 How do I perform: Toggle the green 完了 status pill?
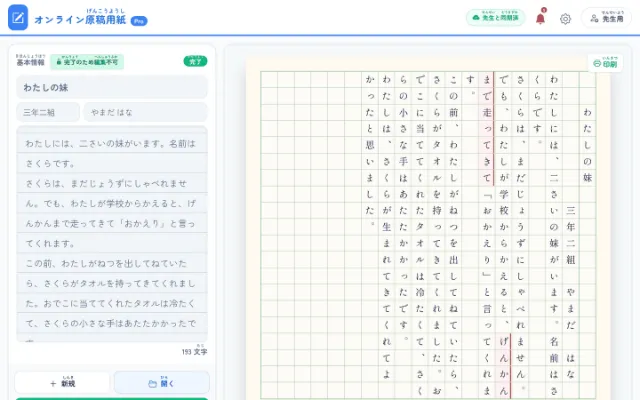point(195,61)
